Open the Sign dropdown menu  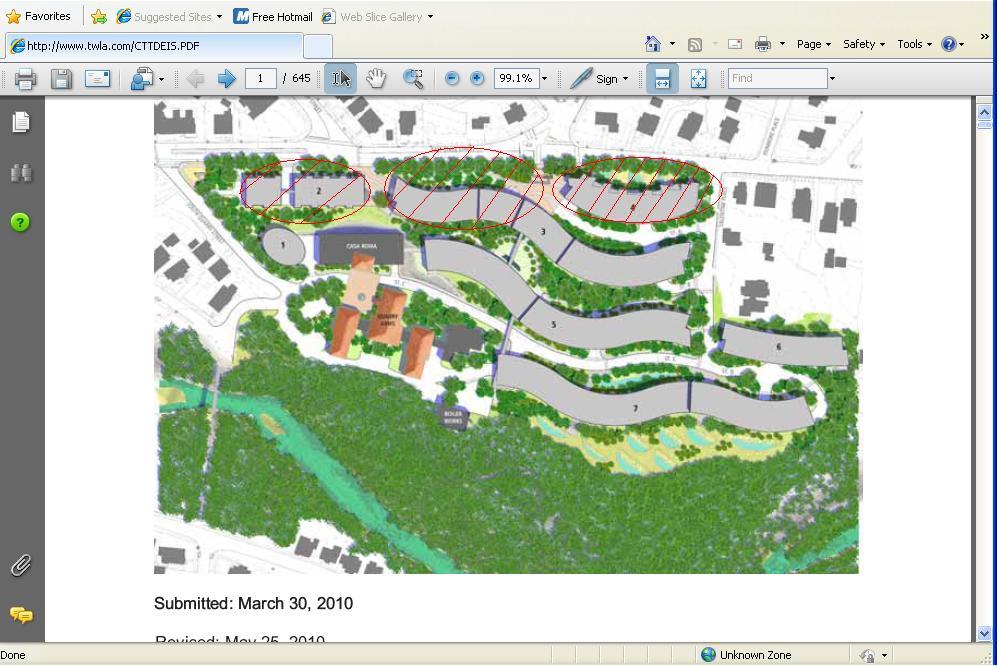point(599,79)
